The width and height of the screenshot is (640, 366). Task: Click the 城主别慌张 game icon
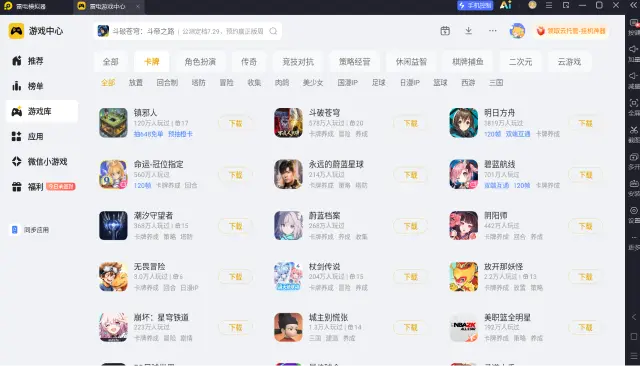288,327
